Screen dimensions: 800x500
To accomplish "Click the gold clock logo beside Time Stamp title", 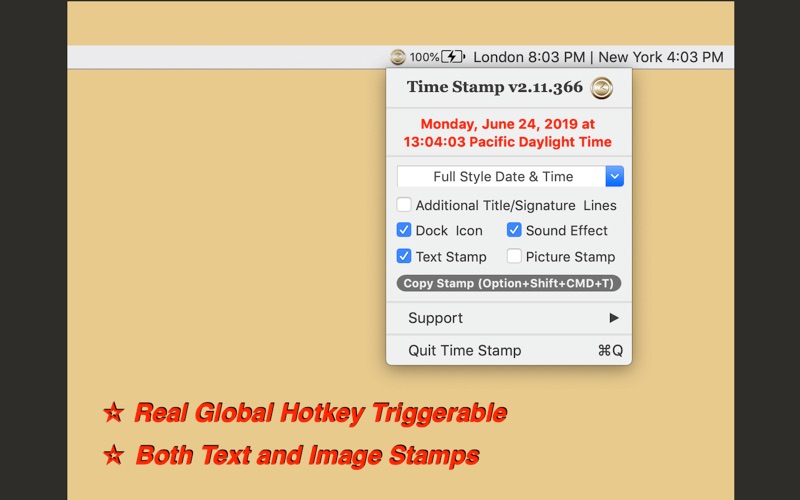I will (x=602, y=88).
